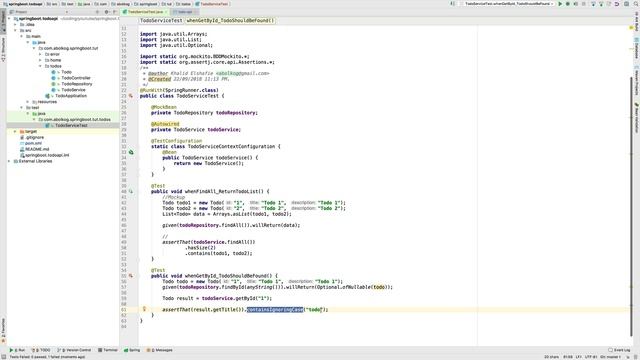The image size is (640, 360).
Task: Click the Run with Coverage icon
Action: point(576,4)
